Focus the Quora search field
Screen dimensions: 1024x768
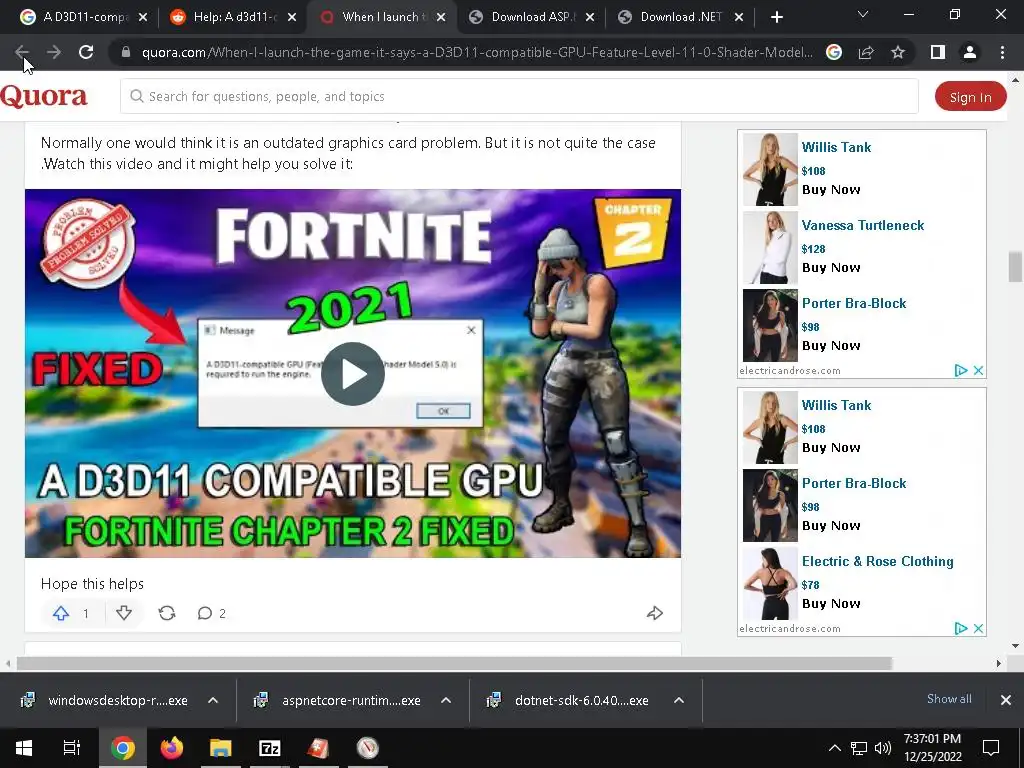(519, 97)
